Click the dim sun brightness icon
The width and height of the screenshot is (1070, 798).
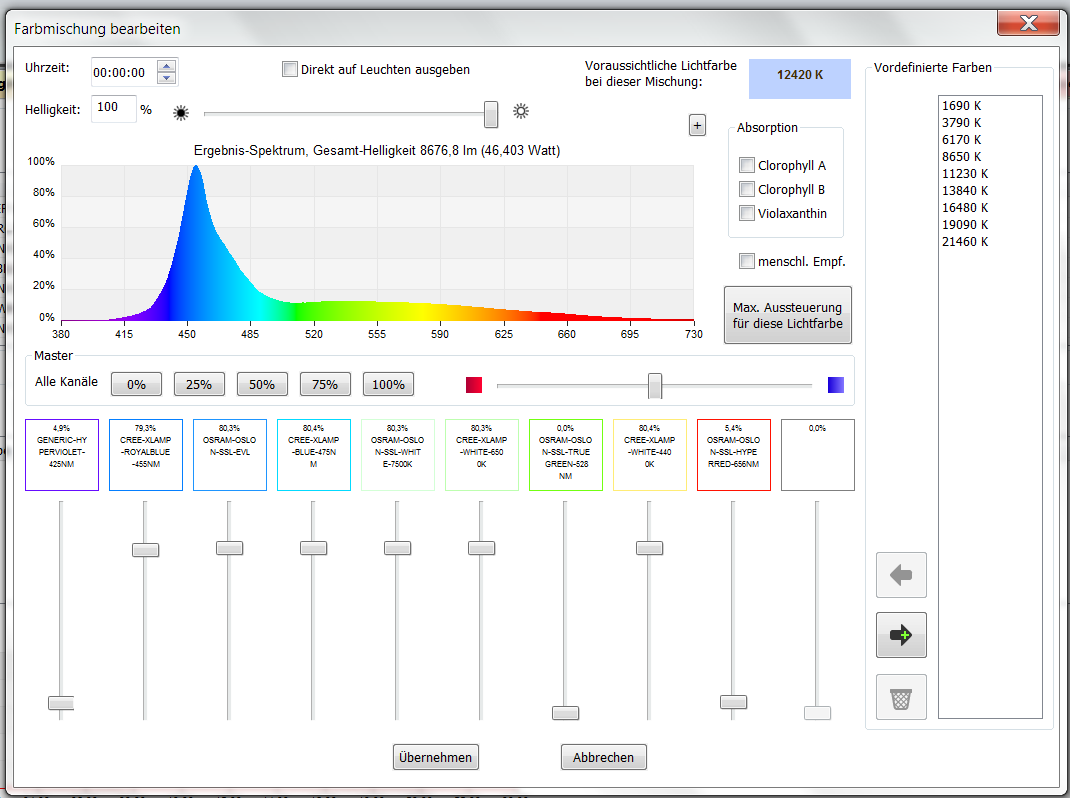point(180,112)
